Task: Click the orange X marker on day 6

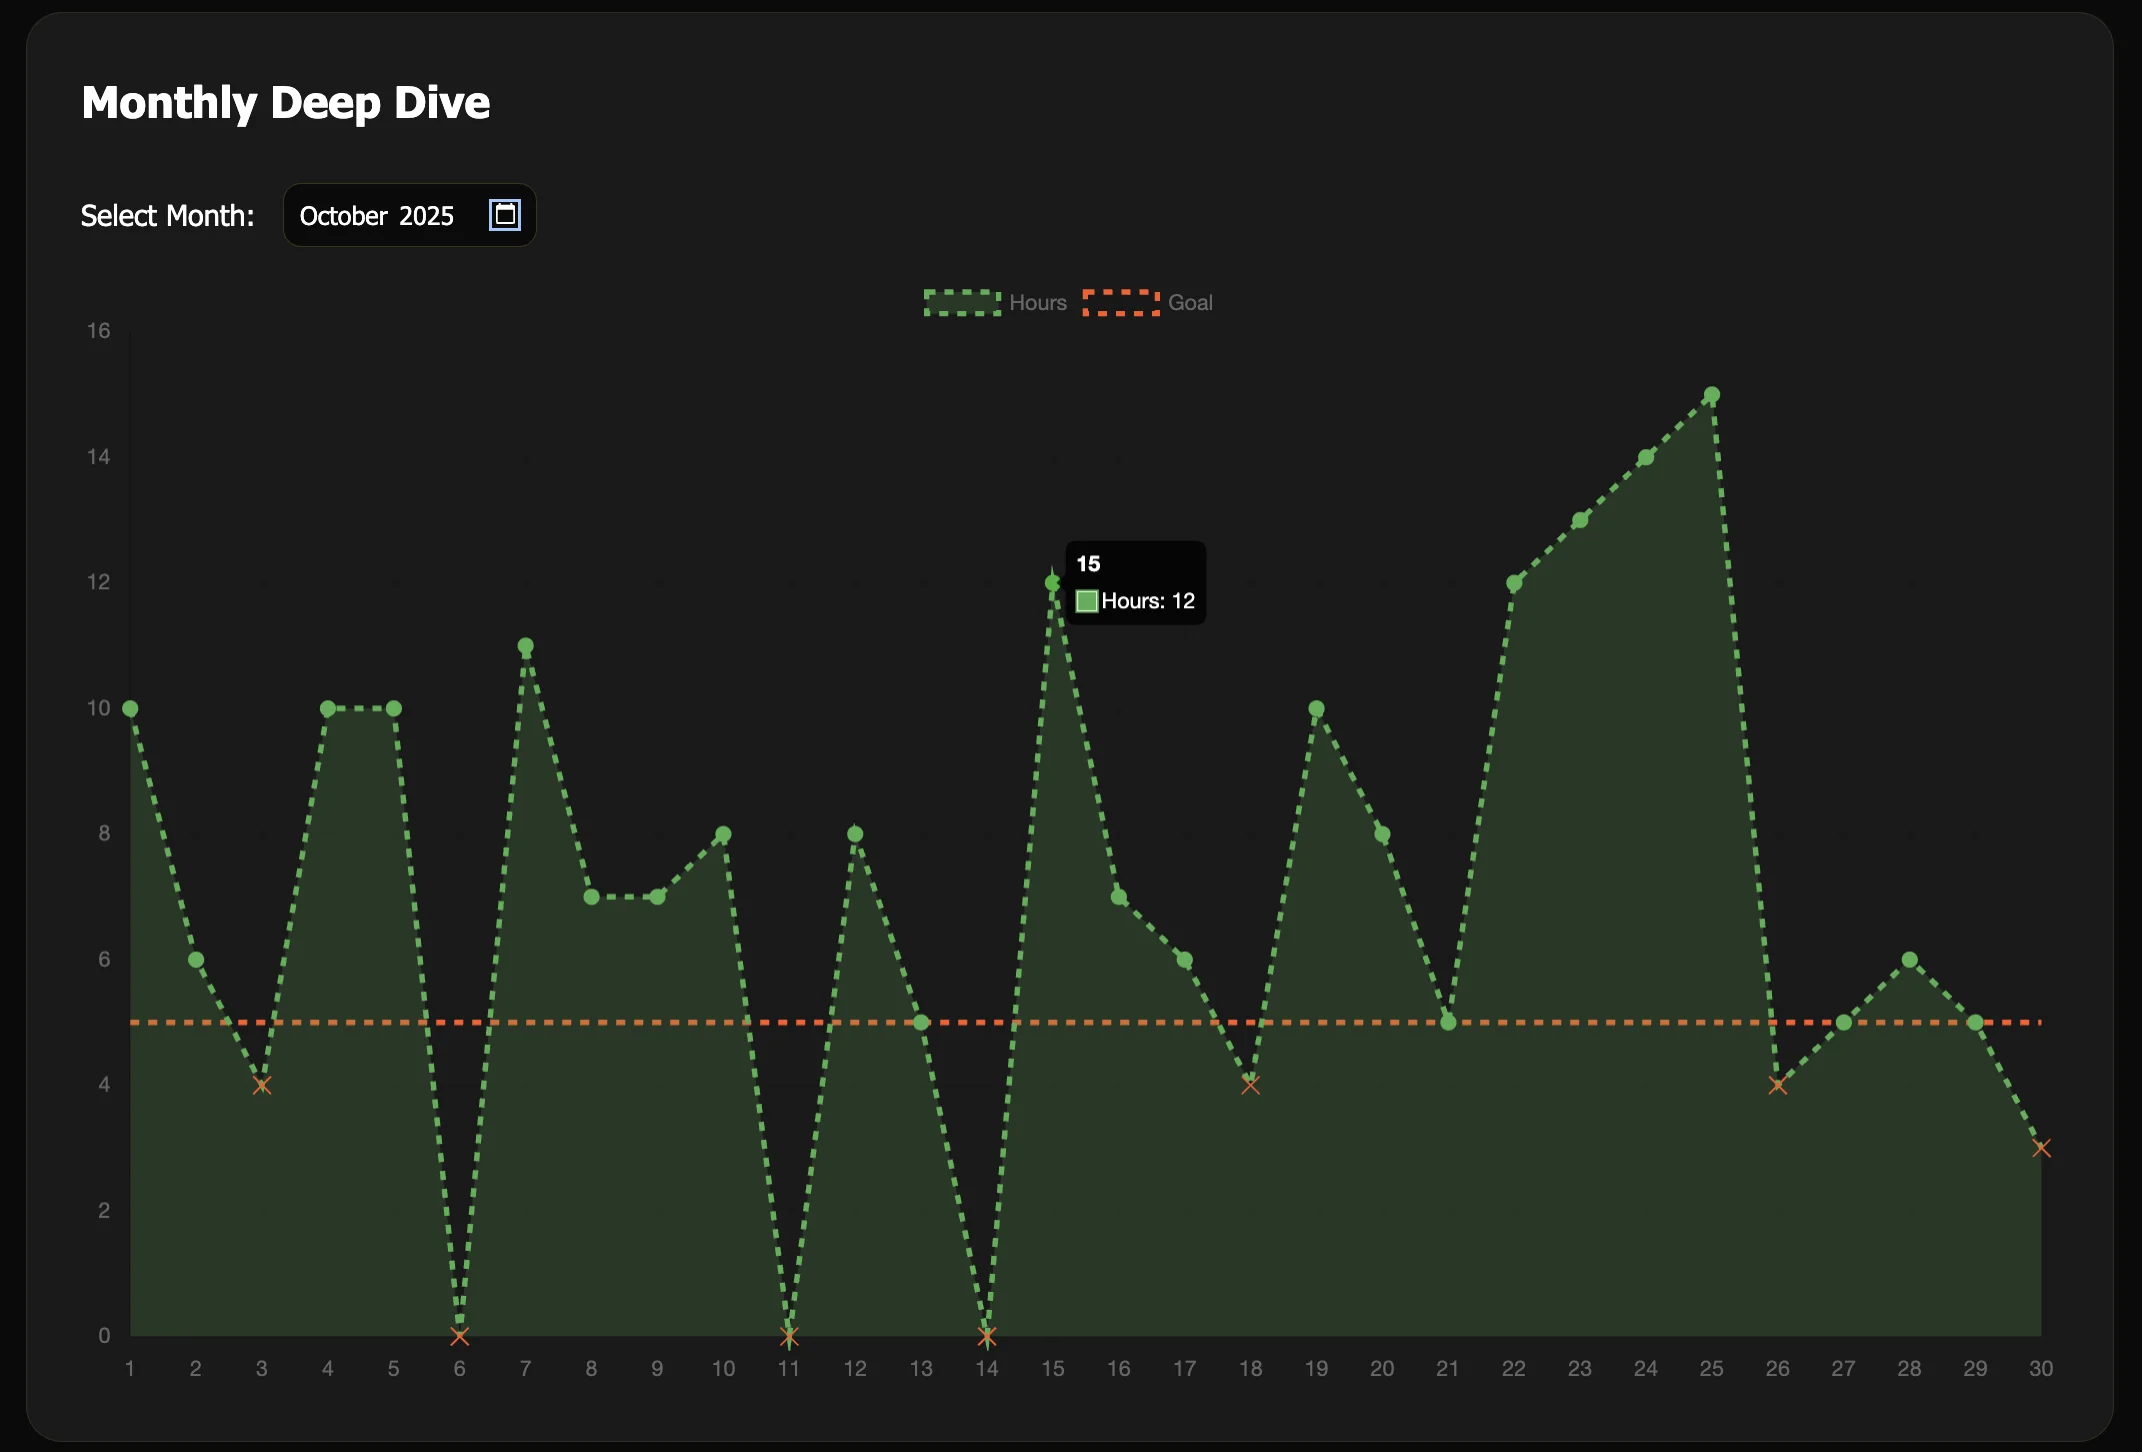Action: (459, 1335)
